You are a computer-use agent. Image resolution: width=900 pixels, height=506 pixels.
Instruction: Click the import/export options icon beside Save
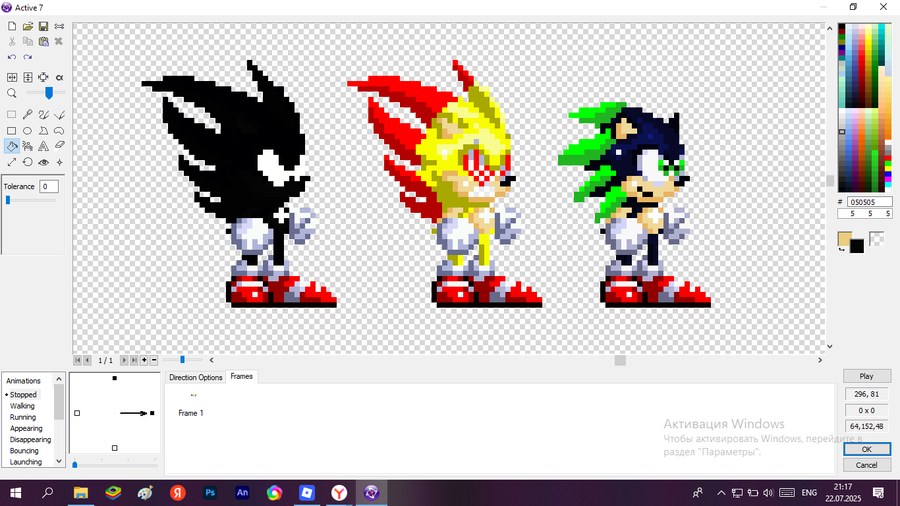[x=59, y=26]
